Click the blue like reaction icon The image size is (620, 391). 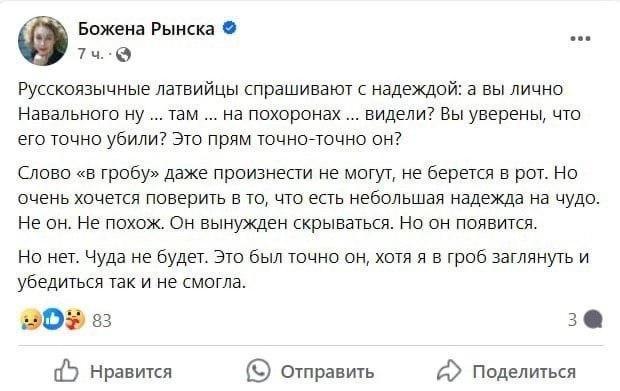53,319
